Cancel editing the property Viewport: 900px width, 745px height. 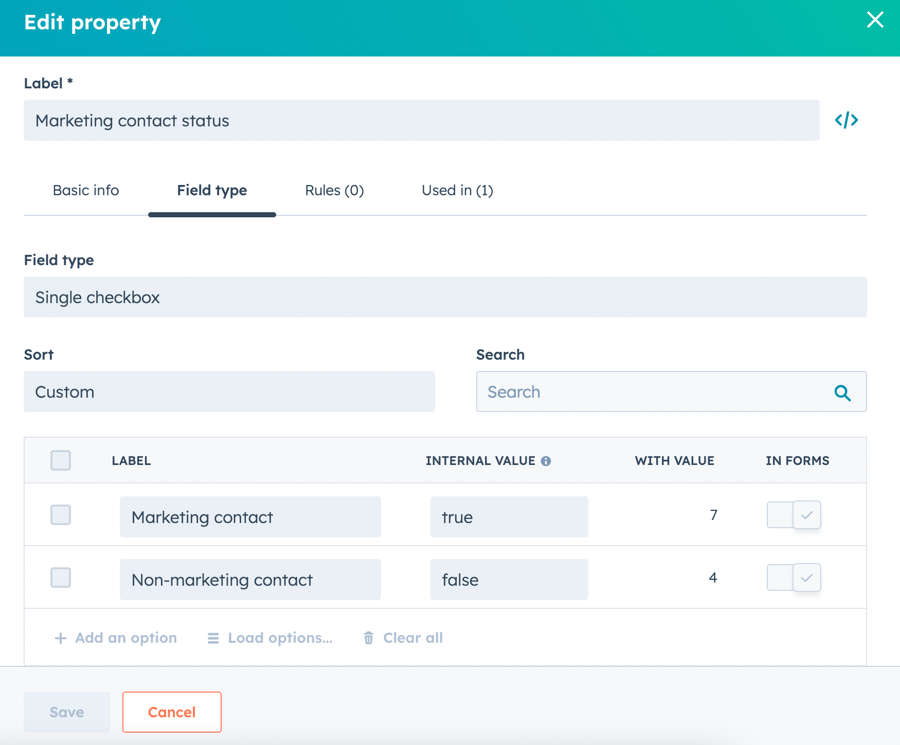(171, 712)
